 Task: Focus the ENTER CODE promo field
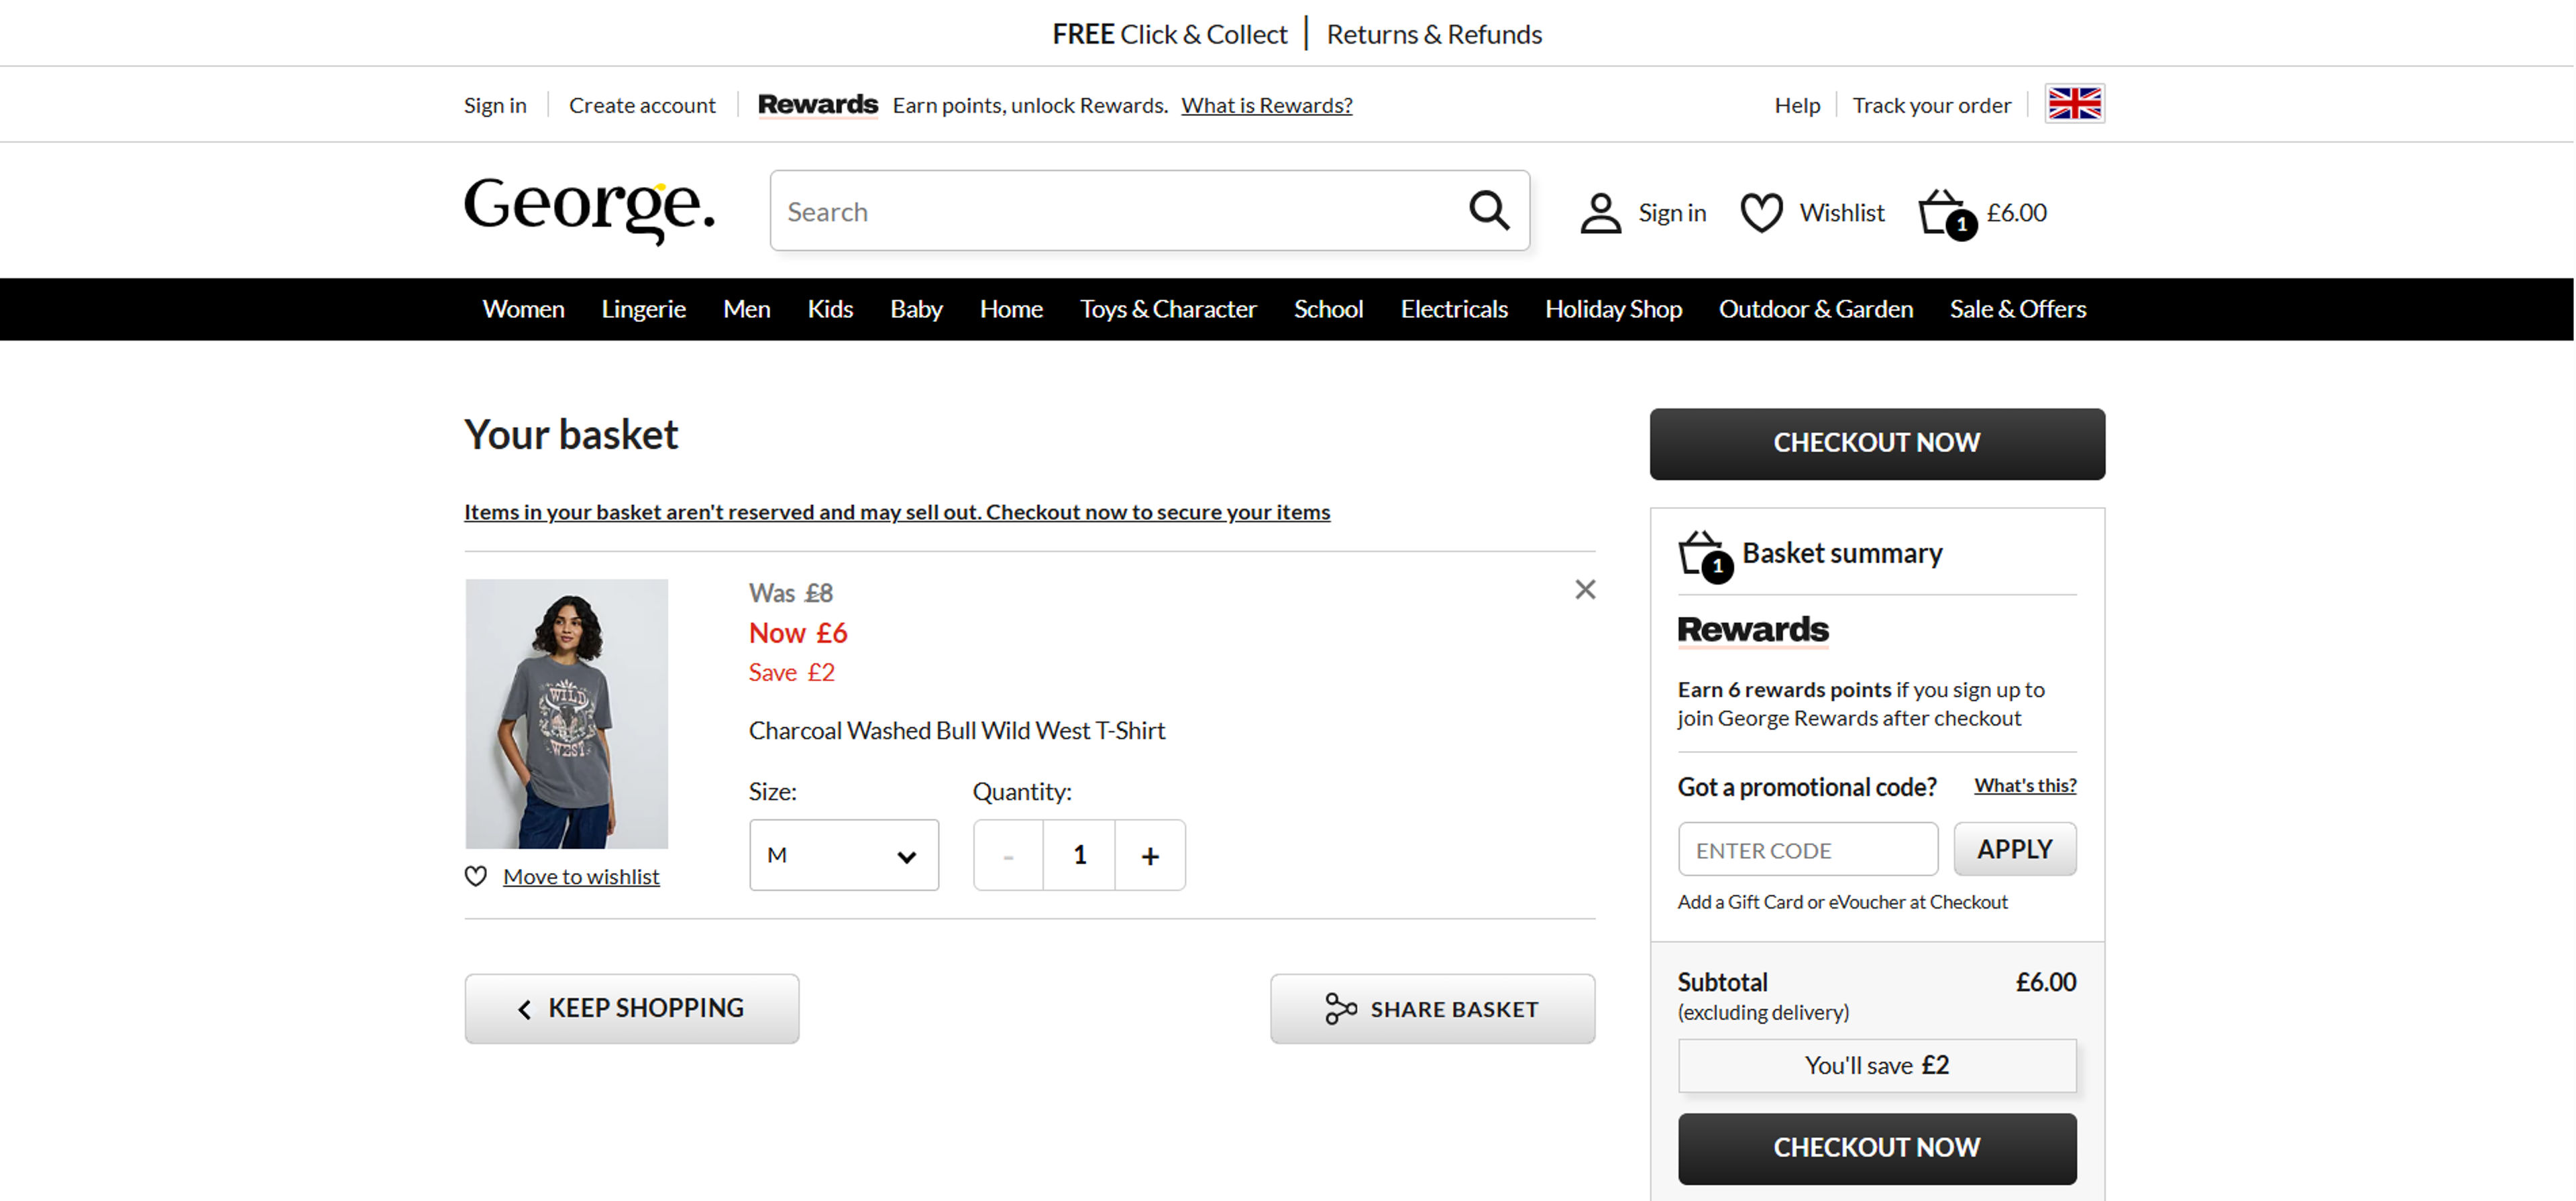1807,850
